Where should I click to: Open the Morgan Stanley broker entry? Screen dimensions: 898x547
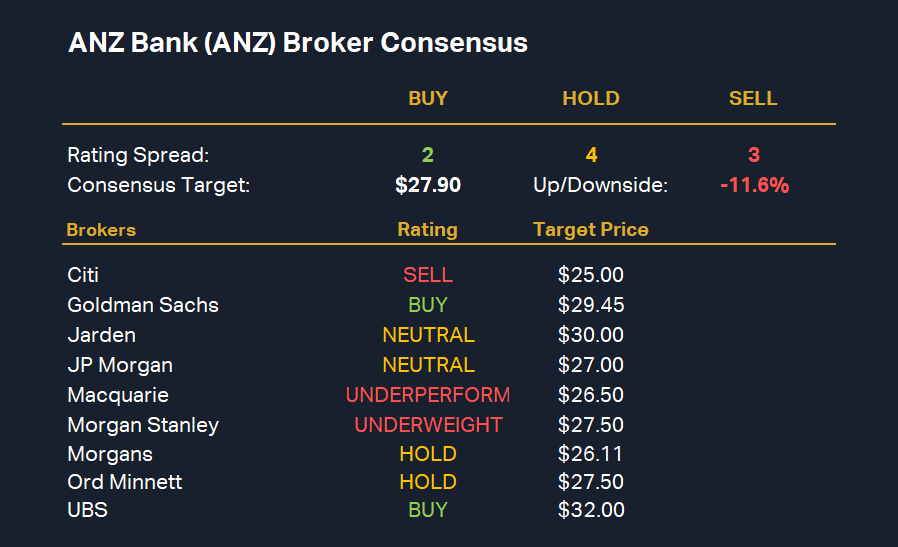143,425
